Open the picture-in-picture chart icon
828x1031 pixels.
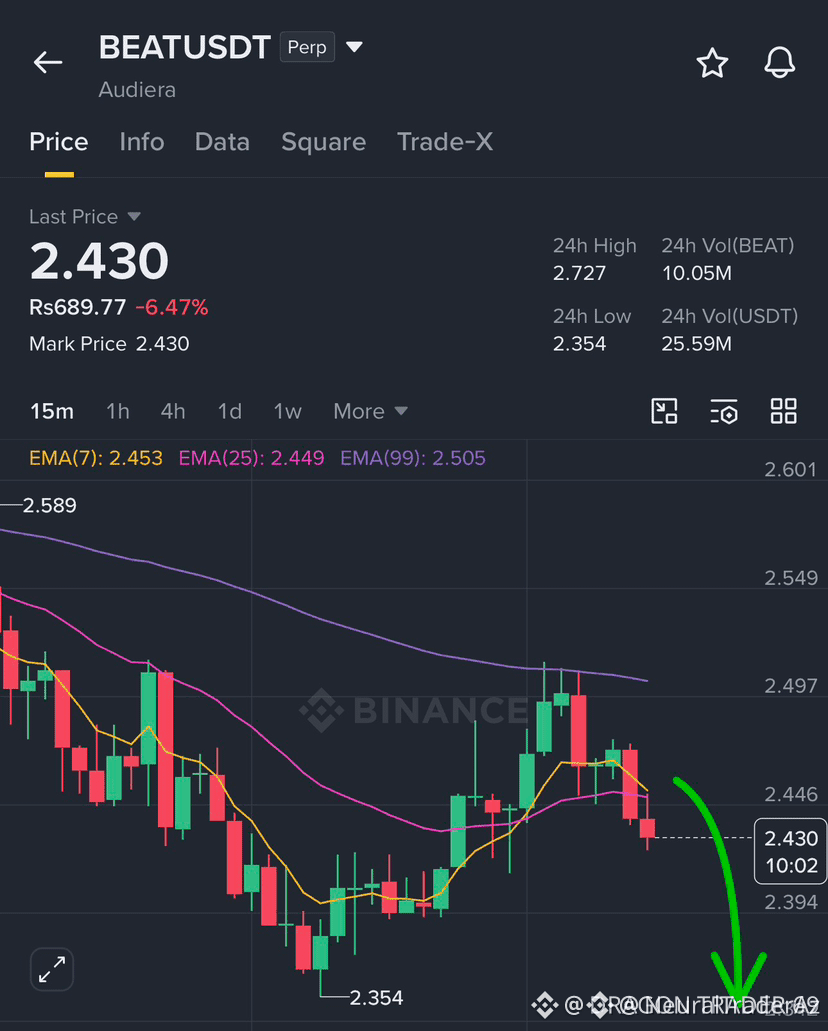(x=664, y=411)
